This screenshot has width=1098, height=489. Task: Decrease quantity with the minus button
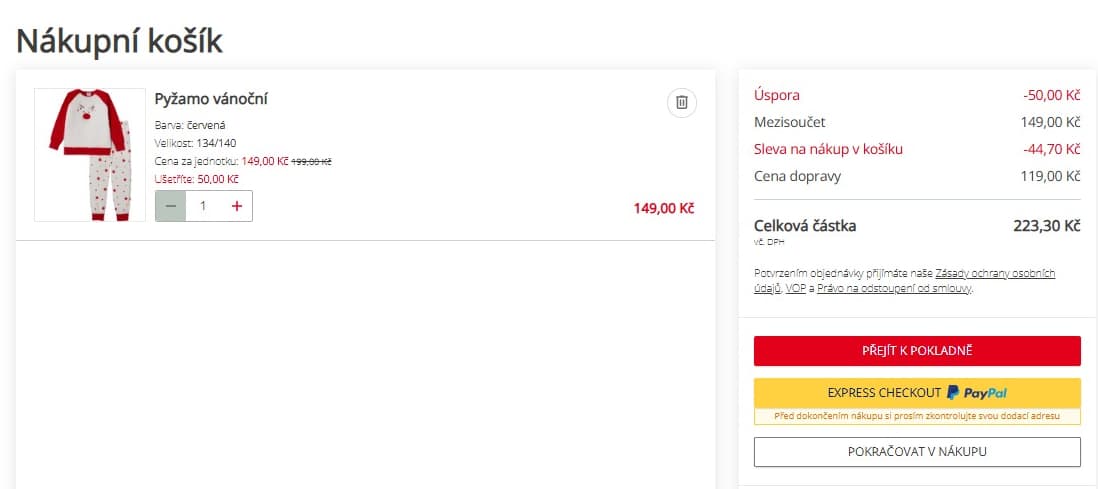click(x=171, y=206)
